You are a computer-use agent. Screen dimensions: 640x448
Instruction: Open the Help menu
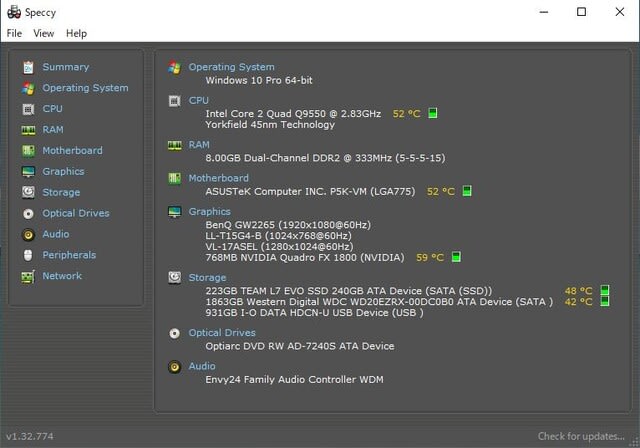coord(76,33)
